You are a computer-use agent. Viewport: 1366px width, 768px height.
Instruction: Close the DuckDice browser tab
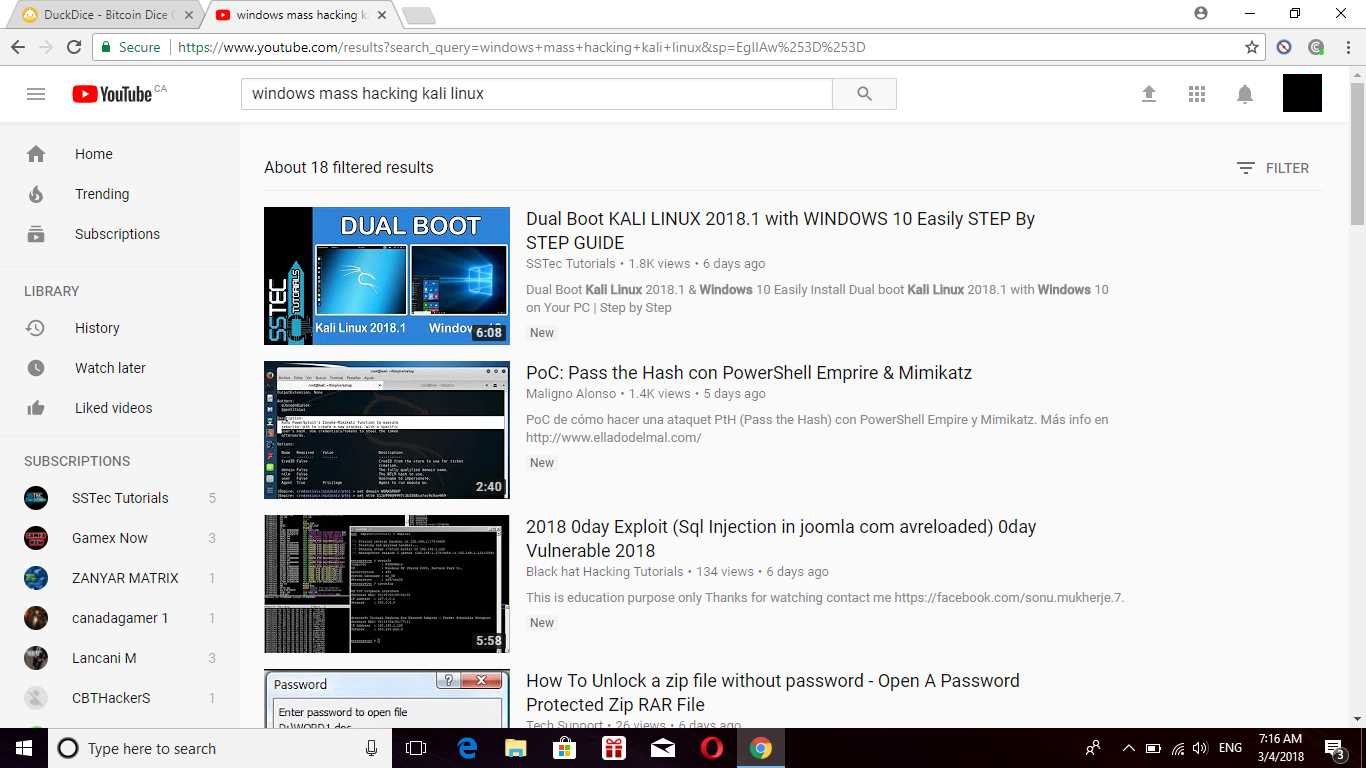point(186,15)
